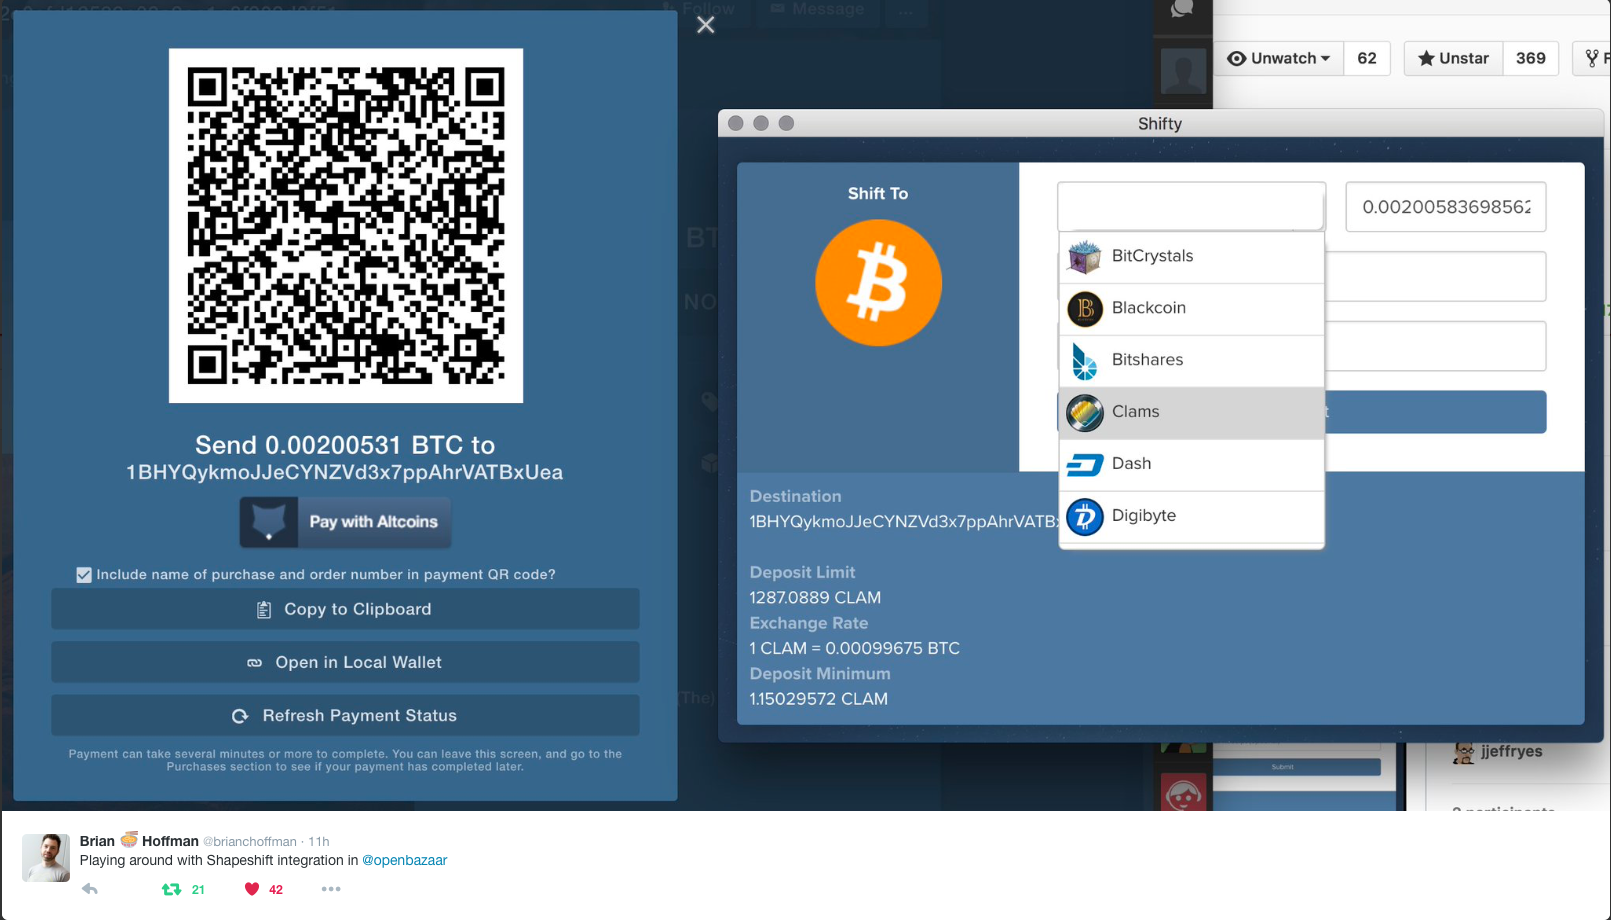Click the ShapeShift fox icon
This screenshot has width=1611, height=920.
pyautogui.click(x=269, y=522)
